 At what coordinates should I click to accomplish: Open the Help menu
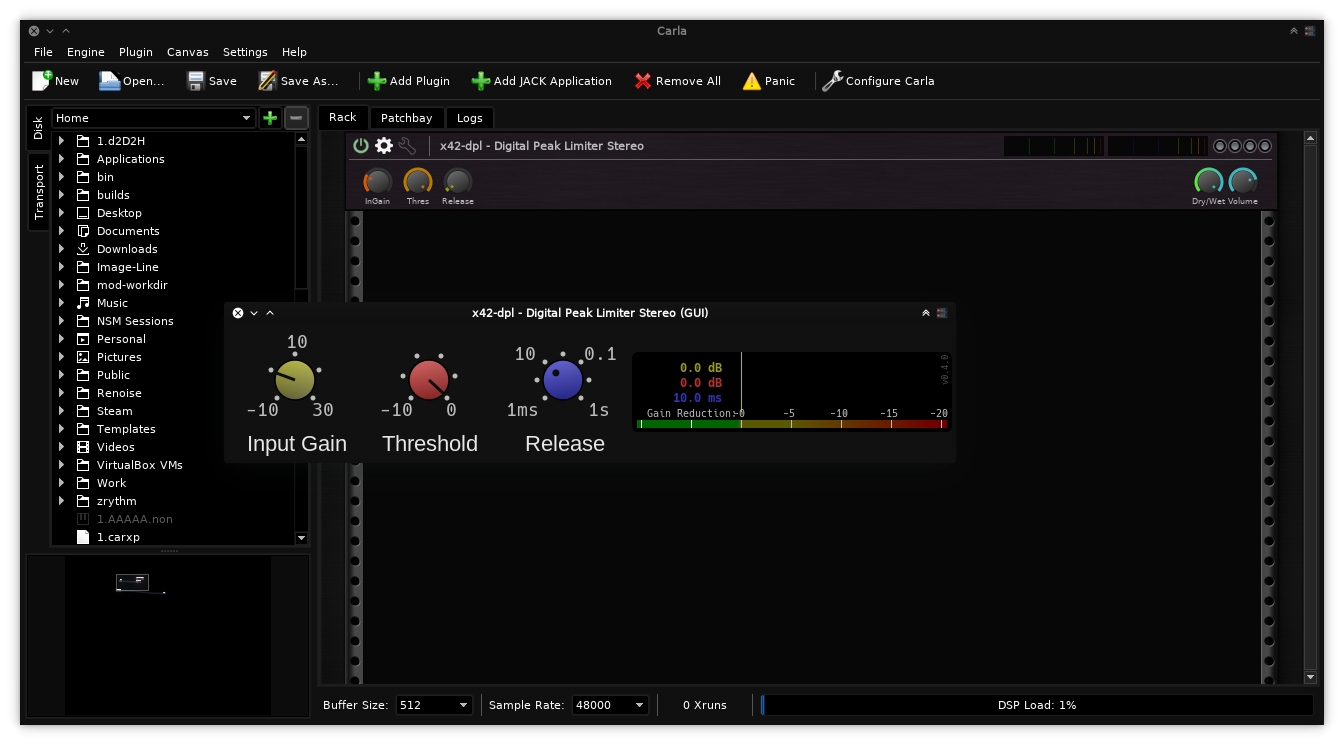point(294,52)
